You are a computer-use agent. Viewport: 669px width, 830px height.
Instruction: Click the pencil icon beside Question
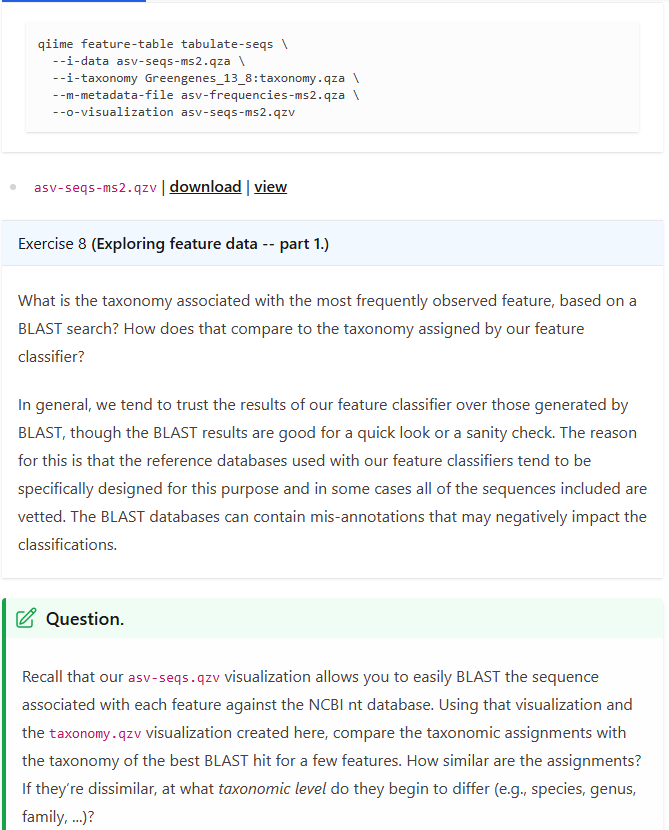point(27,618)
